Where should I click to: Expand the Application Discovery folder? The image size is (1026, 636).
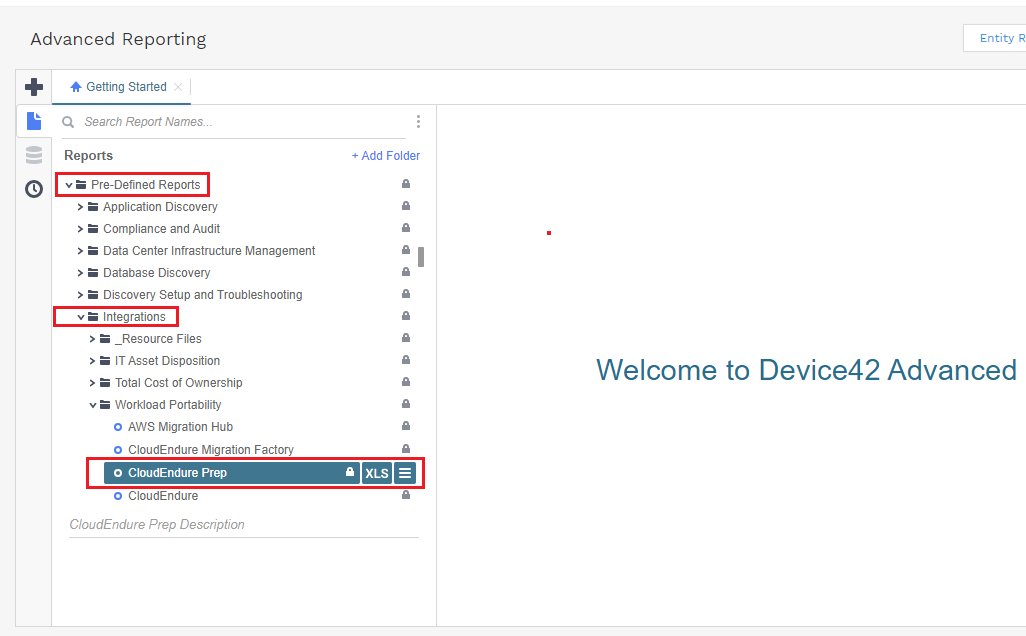[x=80, y=207]
